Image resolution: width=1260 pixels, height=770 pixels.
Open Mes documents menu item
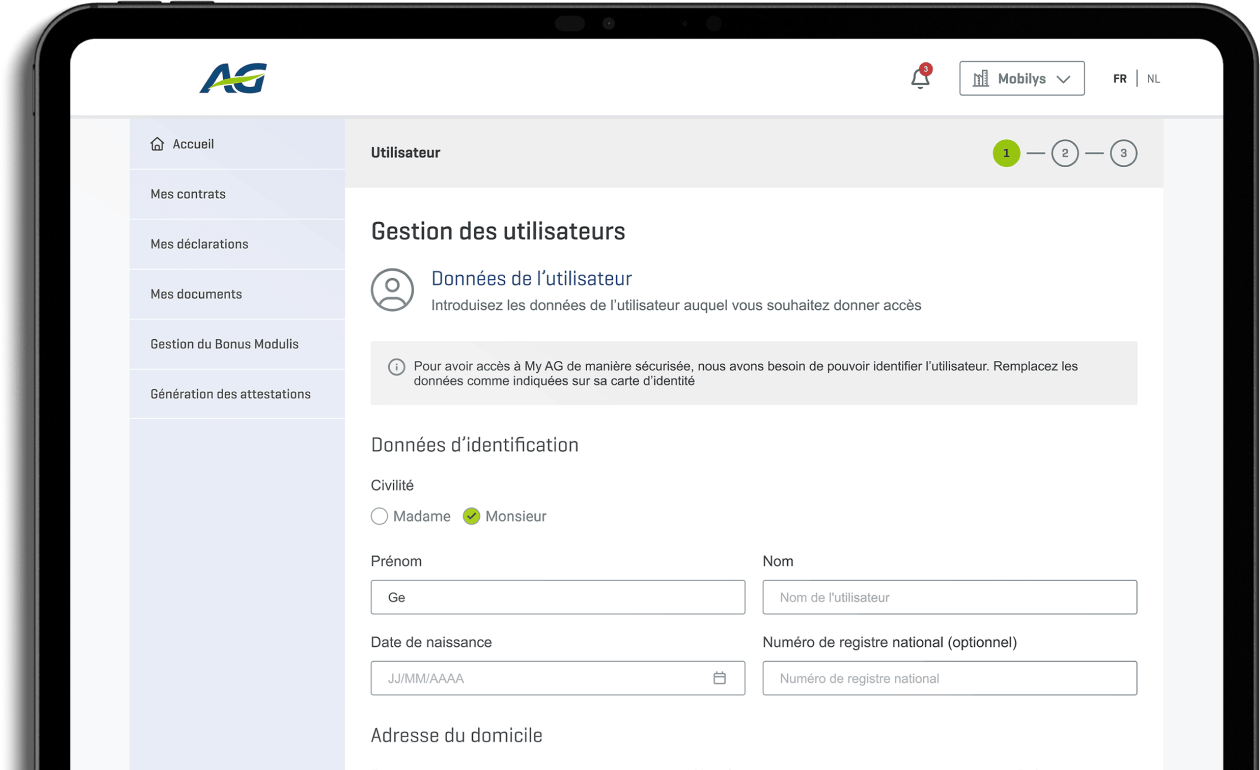[x=237, y=294]
